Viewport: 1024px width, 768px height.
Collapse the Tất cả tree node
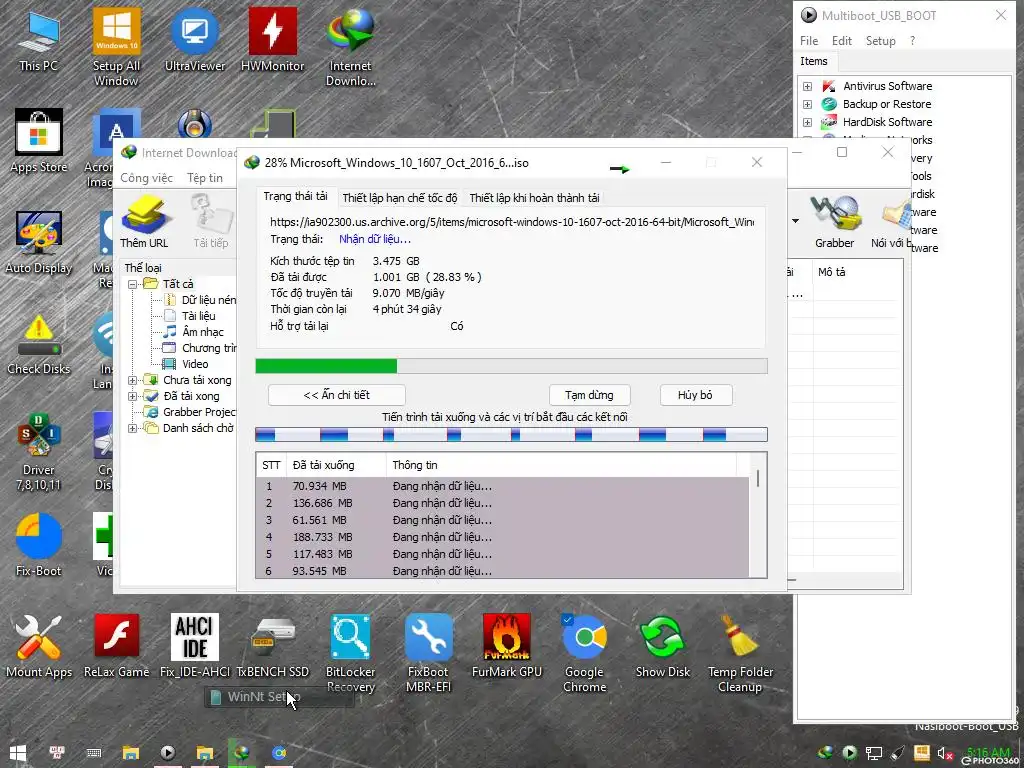point(133,284)
